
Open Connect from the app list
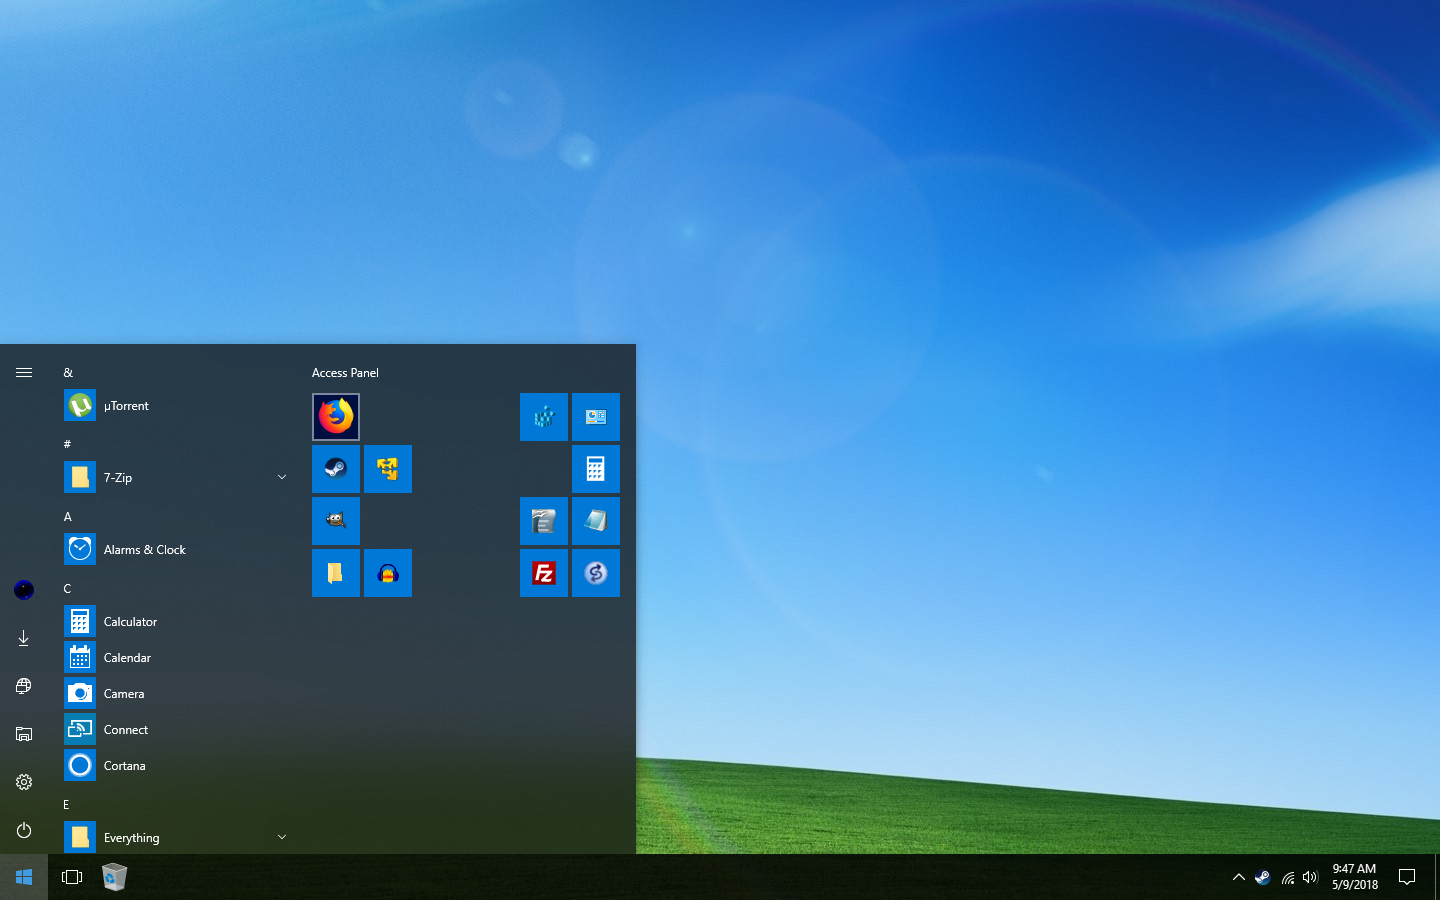coord(176,730)
